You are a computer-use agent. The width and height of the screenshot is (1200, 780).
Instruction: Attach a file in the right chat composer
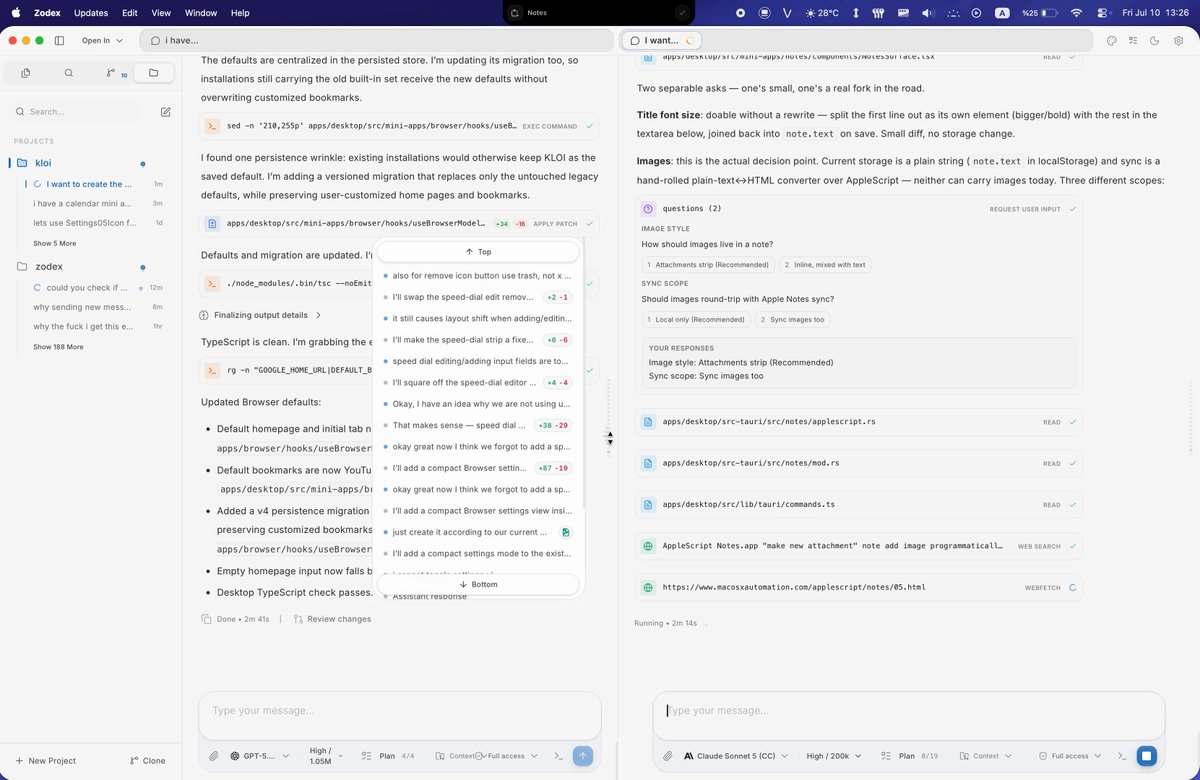[669, 756]
